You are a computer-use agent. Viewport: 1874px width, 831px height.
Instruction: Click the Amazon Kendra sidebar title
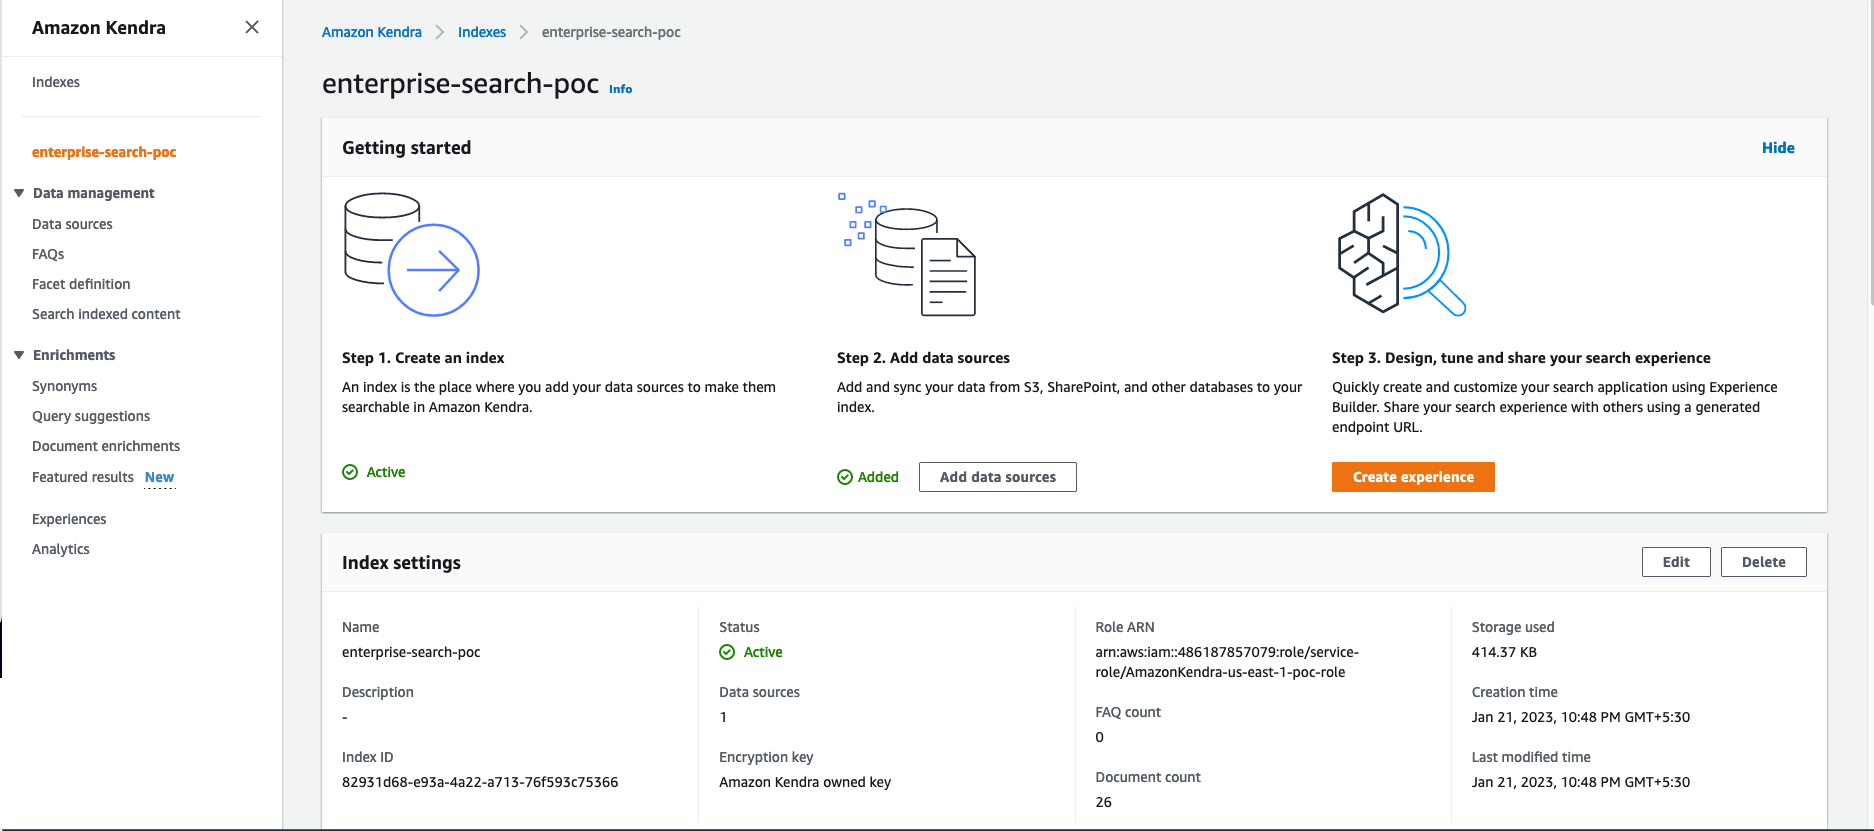coord(99,28)
